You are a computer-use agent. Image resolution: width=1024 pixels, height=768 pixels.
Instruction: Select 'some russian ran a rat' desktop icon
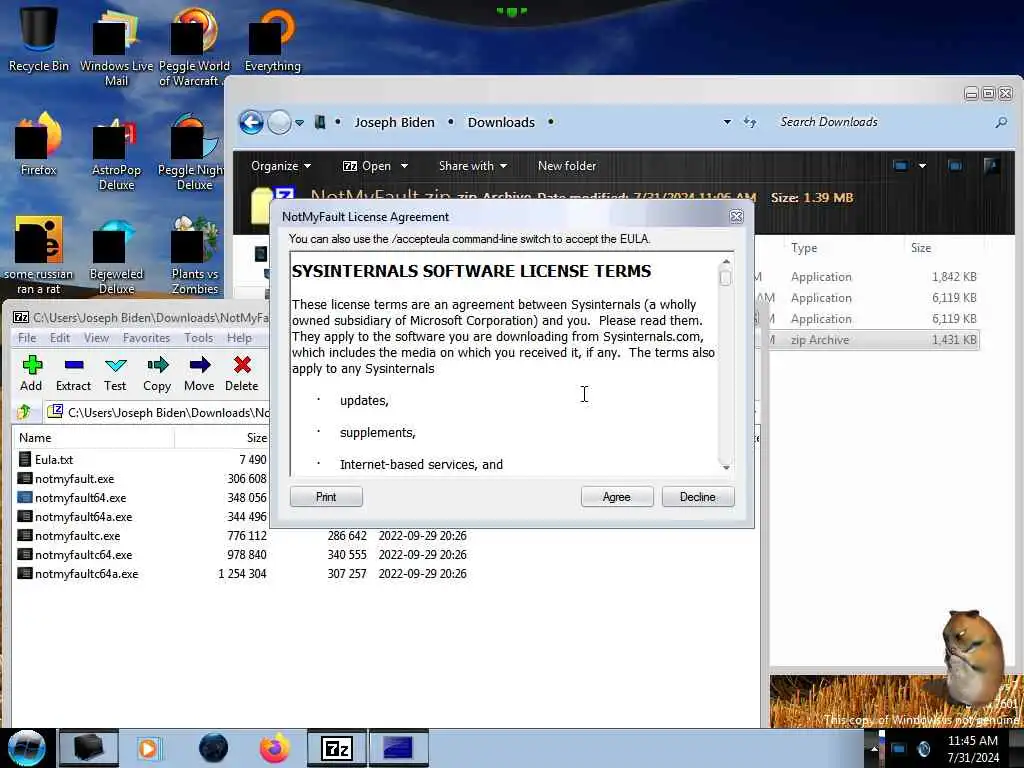39,256
